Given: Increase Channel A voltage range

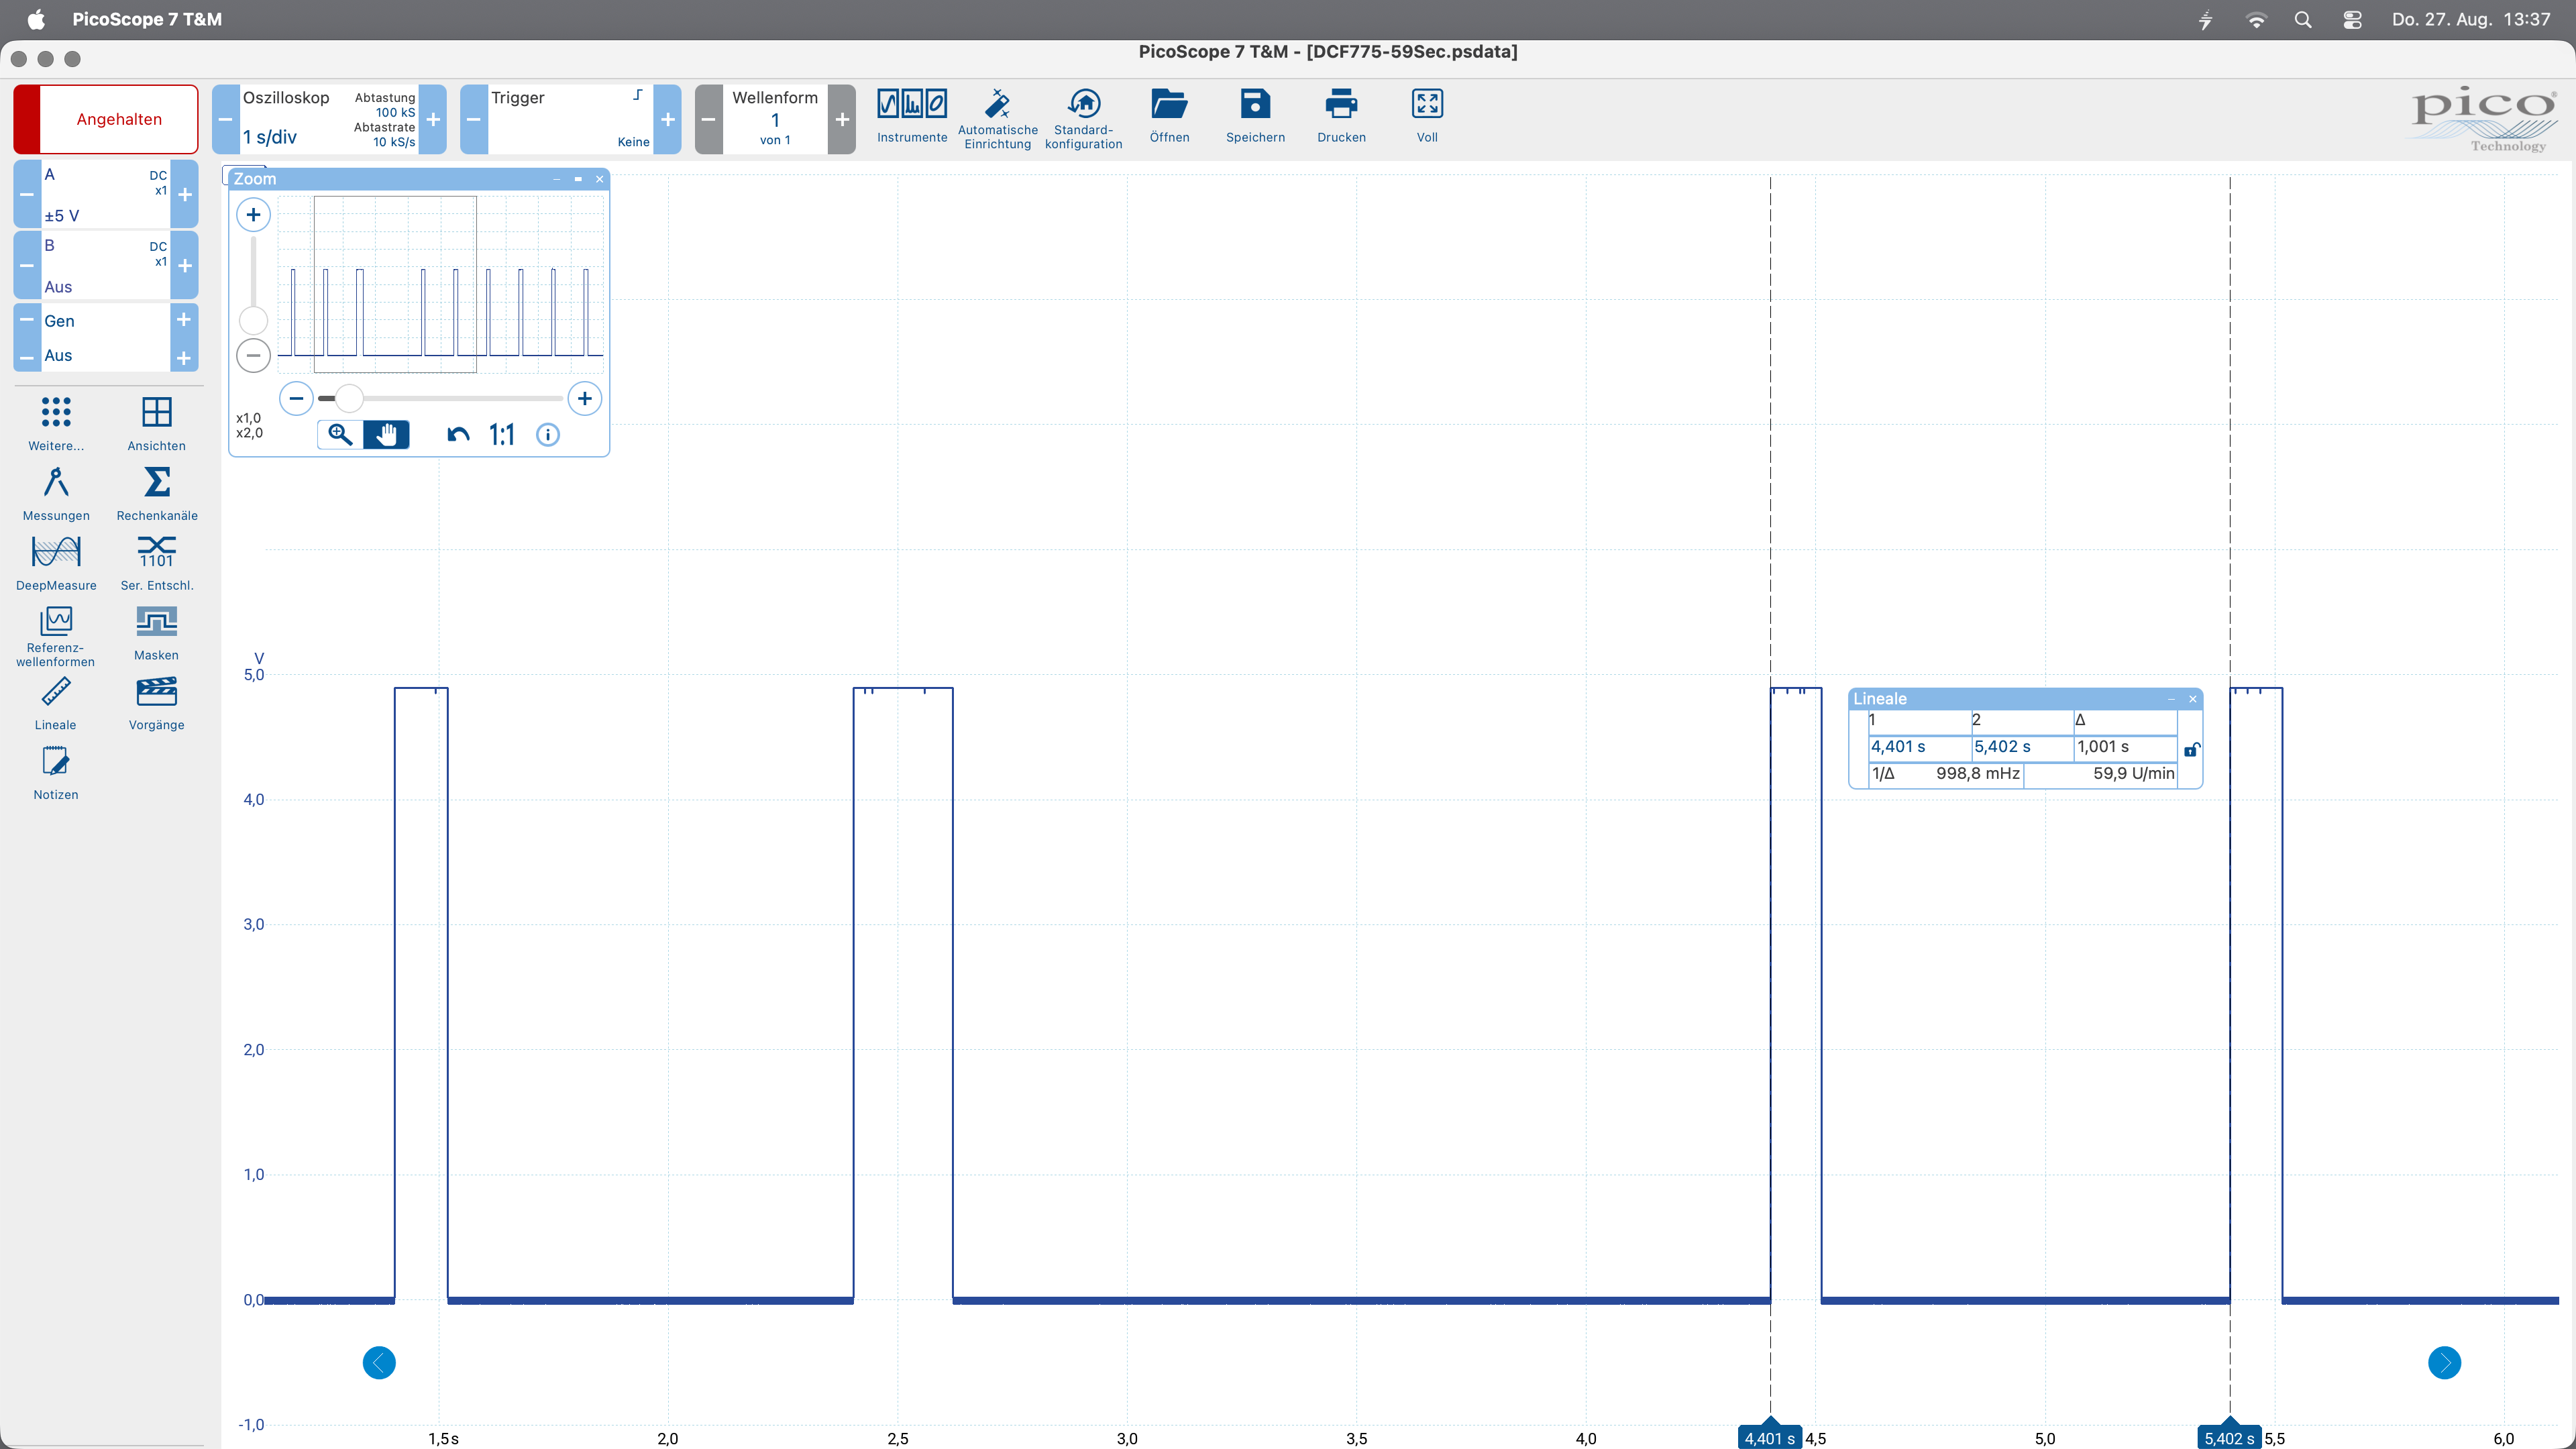Looking at the screenshot, I should [x=185, y=194].
